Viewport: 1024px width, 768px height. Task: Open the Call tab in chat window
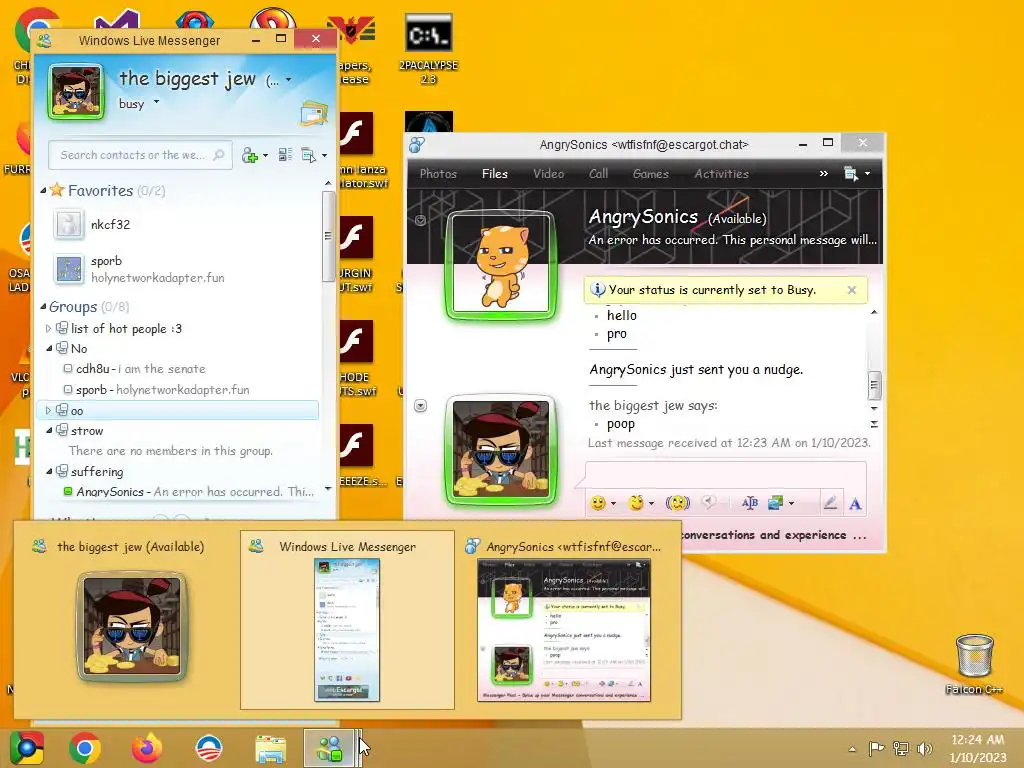tap(598, 174)
